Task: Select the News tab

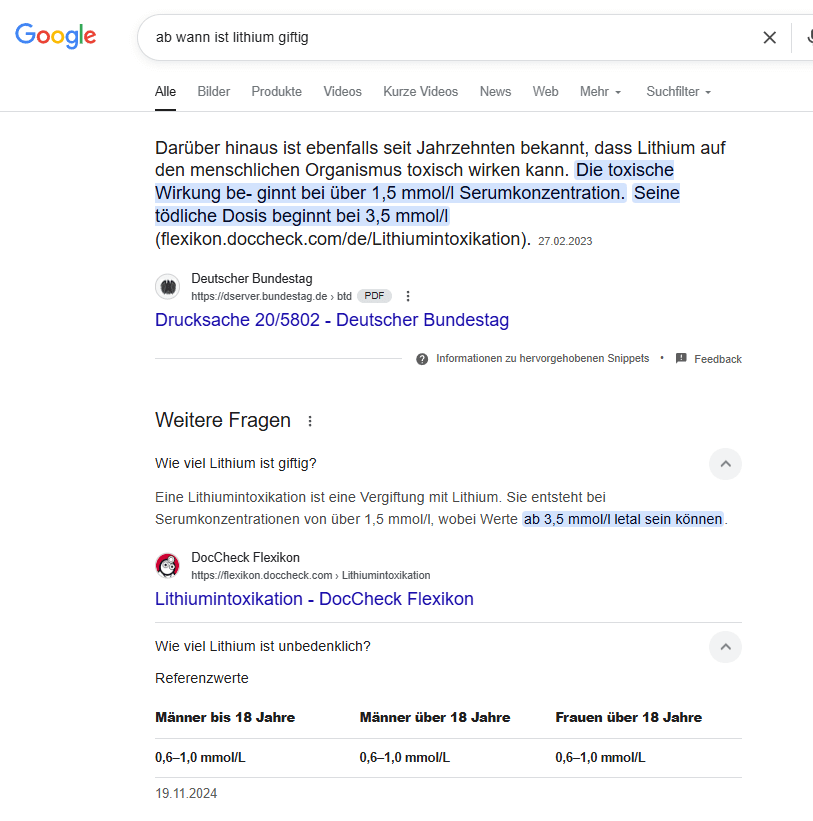Action: click(495, 91)
